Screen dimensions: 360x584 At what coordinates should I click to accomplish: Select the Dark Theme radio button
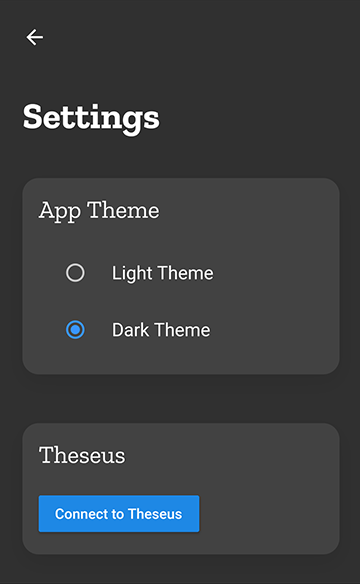tap(75, 330)
